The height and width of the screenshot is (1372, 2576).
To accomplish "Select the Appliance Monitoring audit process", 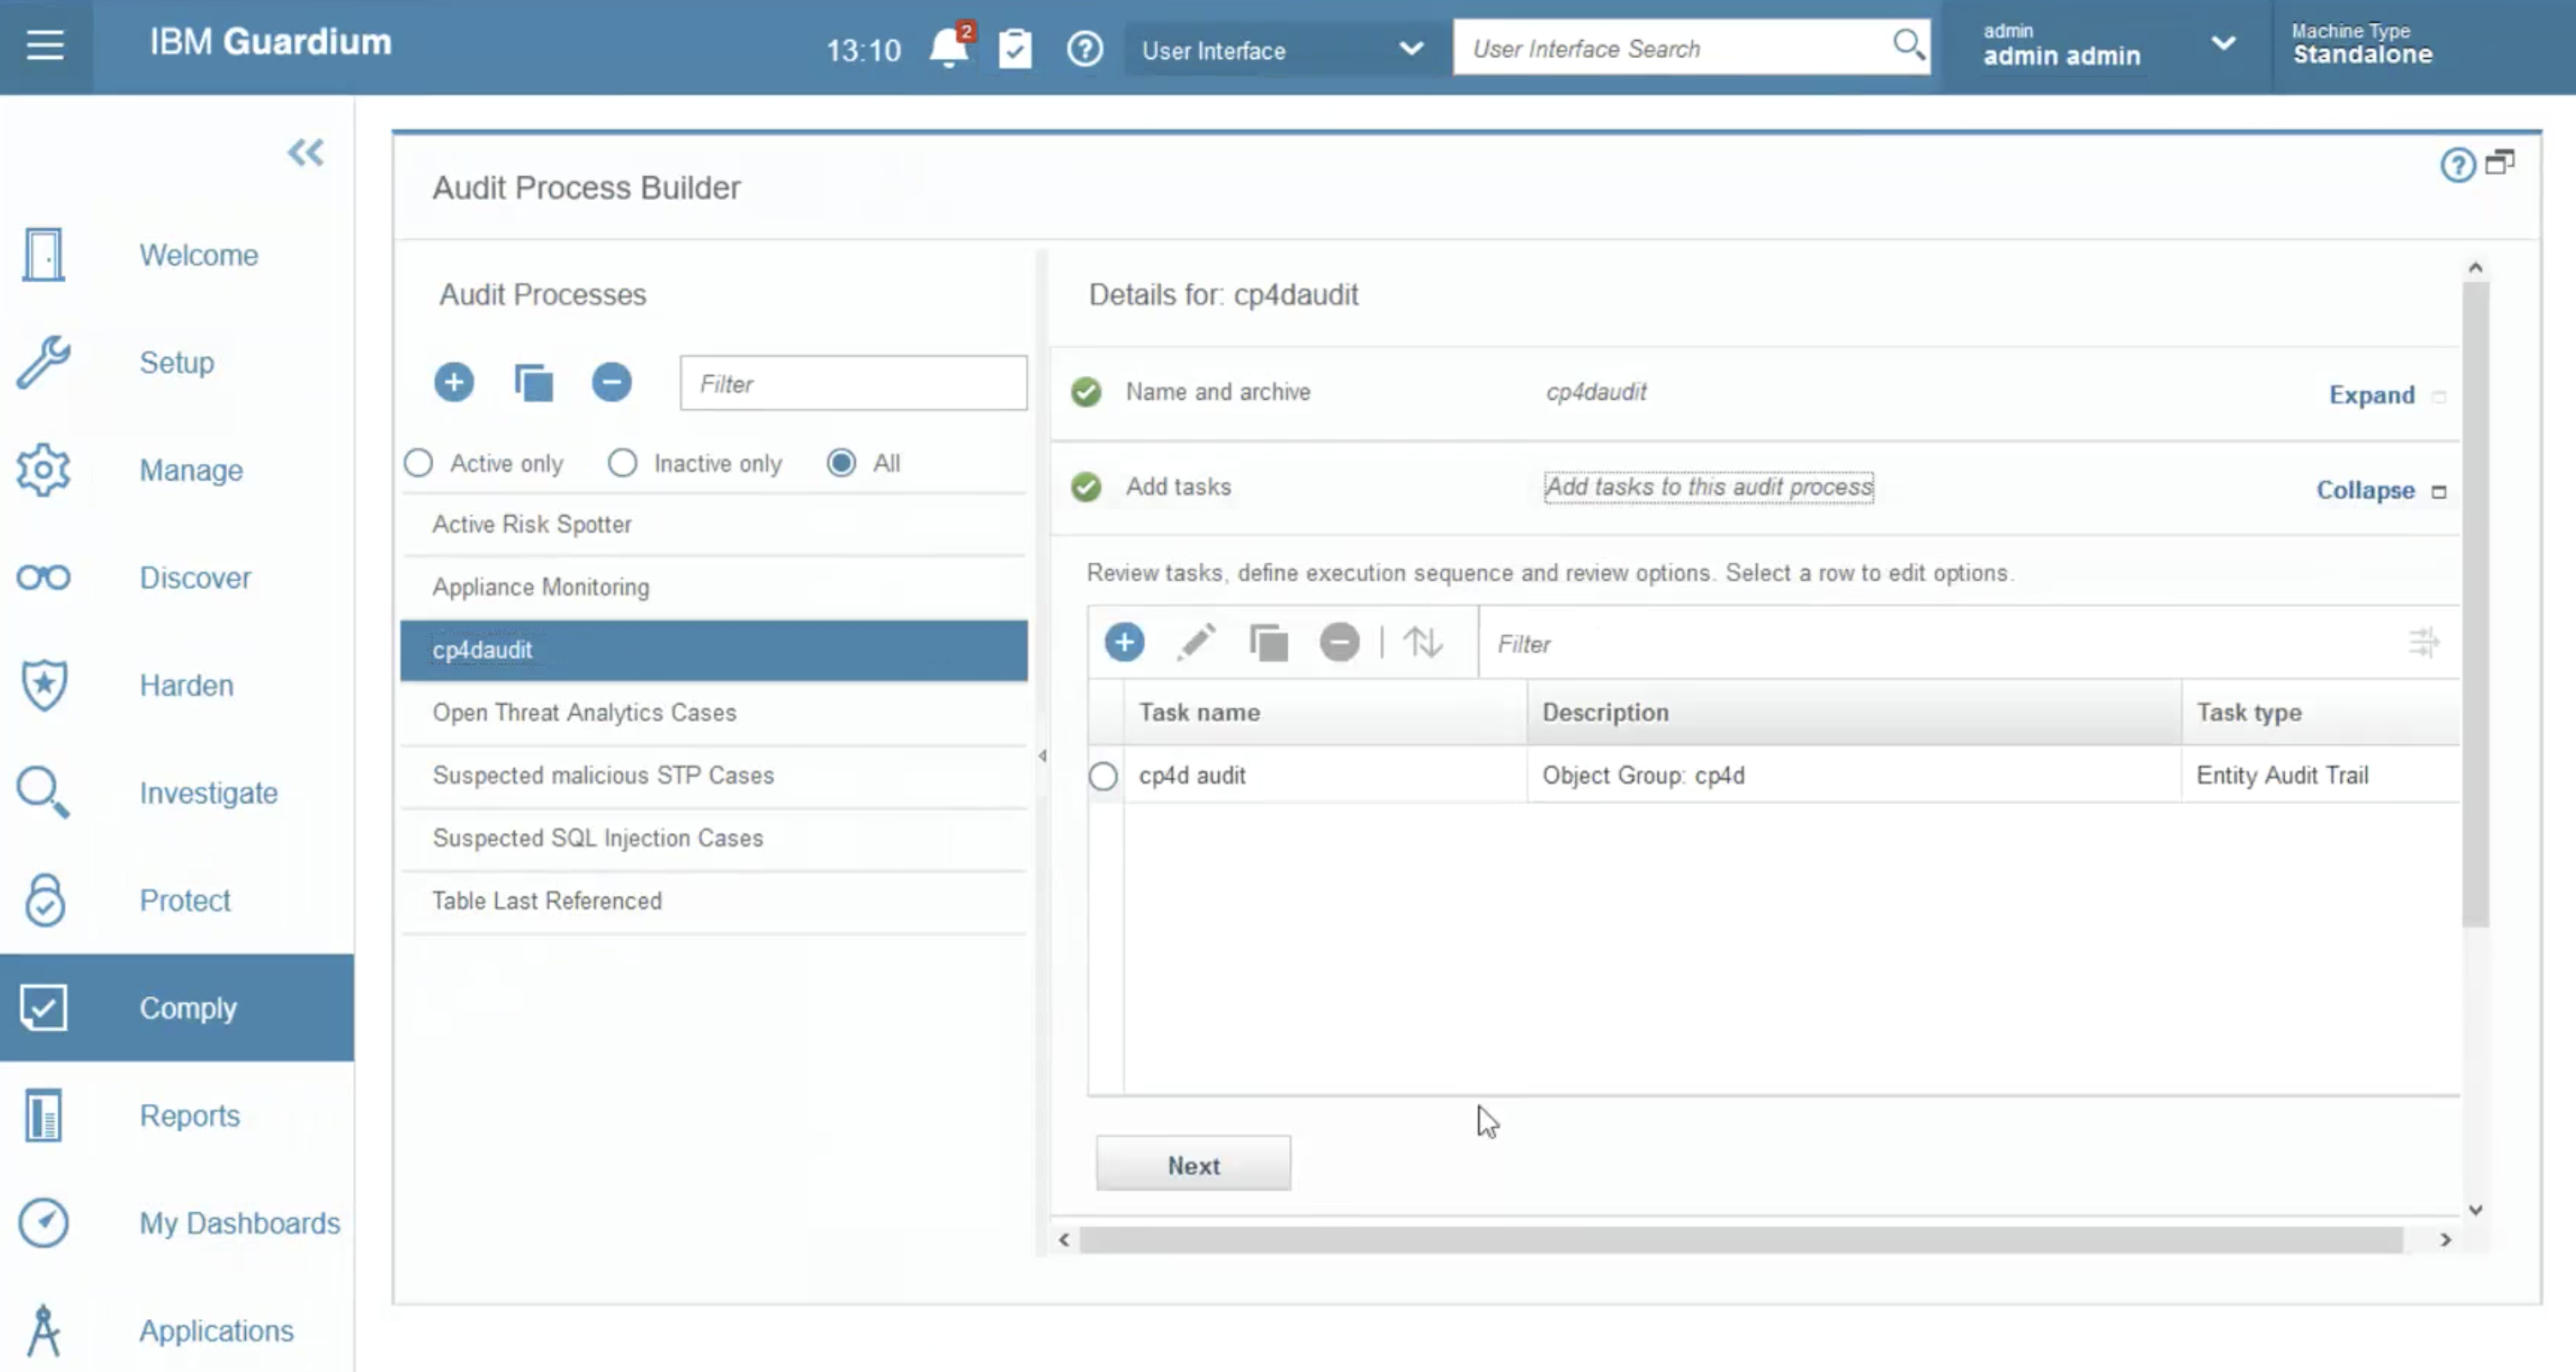I will click(x=540, y=587).
